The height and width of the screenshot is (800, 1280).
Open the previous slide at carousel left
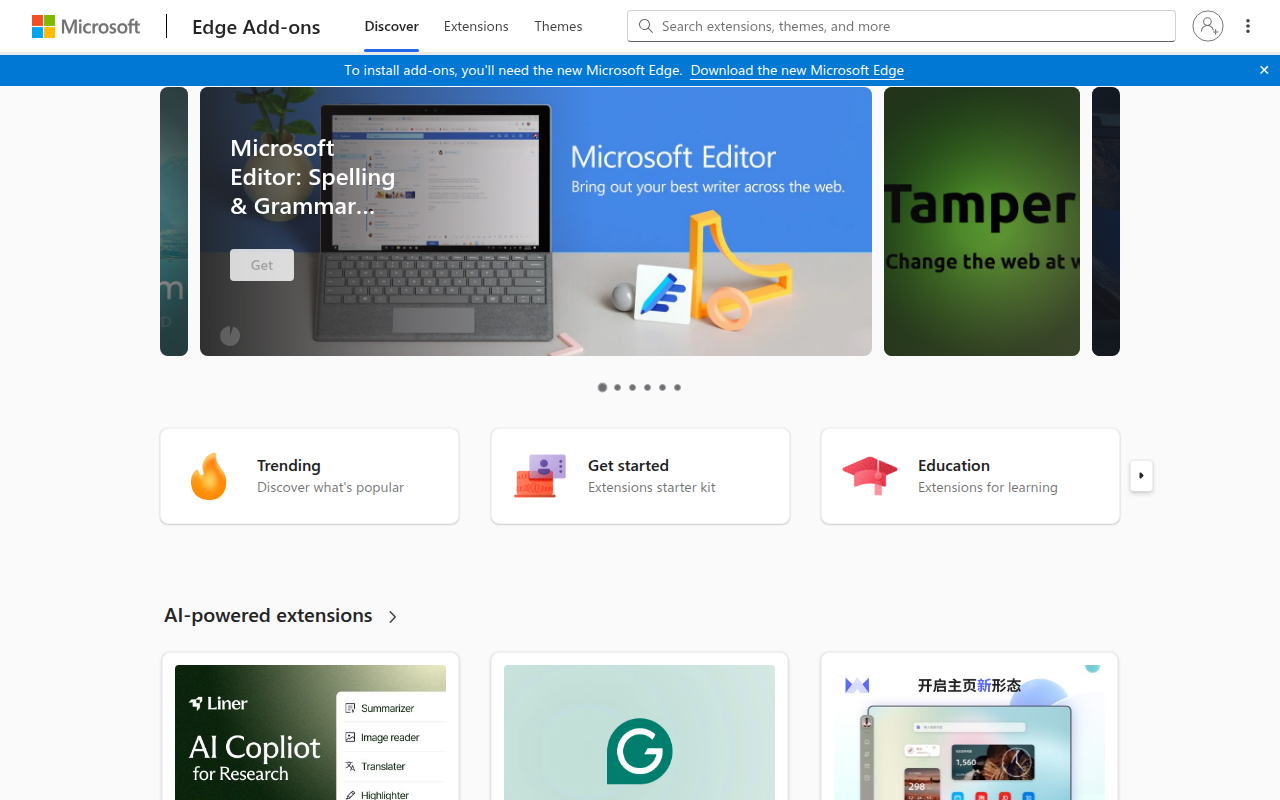coord(174,221)
